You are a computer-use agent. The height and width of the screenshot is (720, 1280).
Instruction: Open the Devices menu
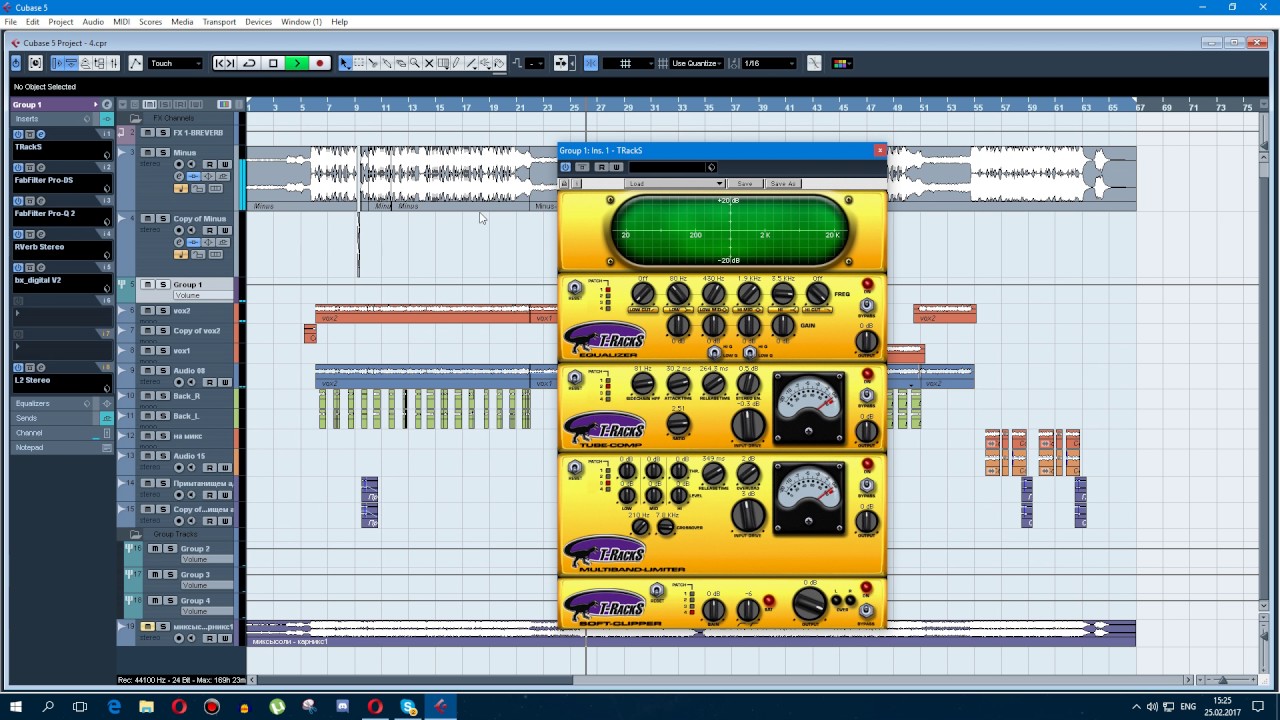(x=258, y=21)
